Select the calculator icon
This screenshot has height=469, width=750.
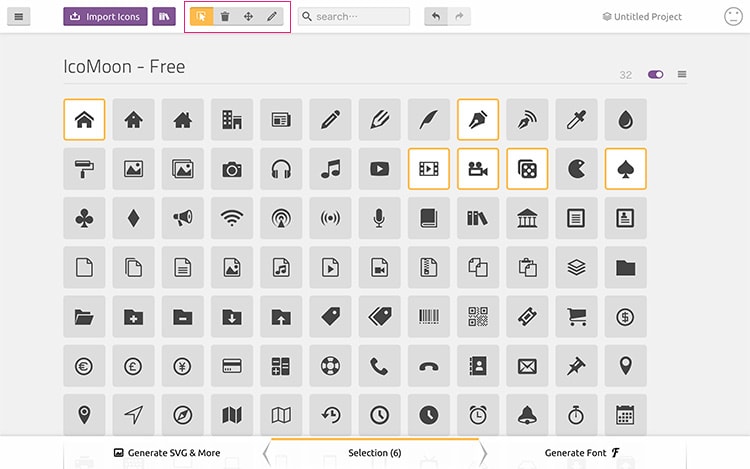coord(281,366)
